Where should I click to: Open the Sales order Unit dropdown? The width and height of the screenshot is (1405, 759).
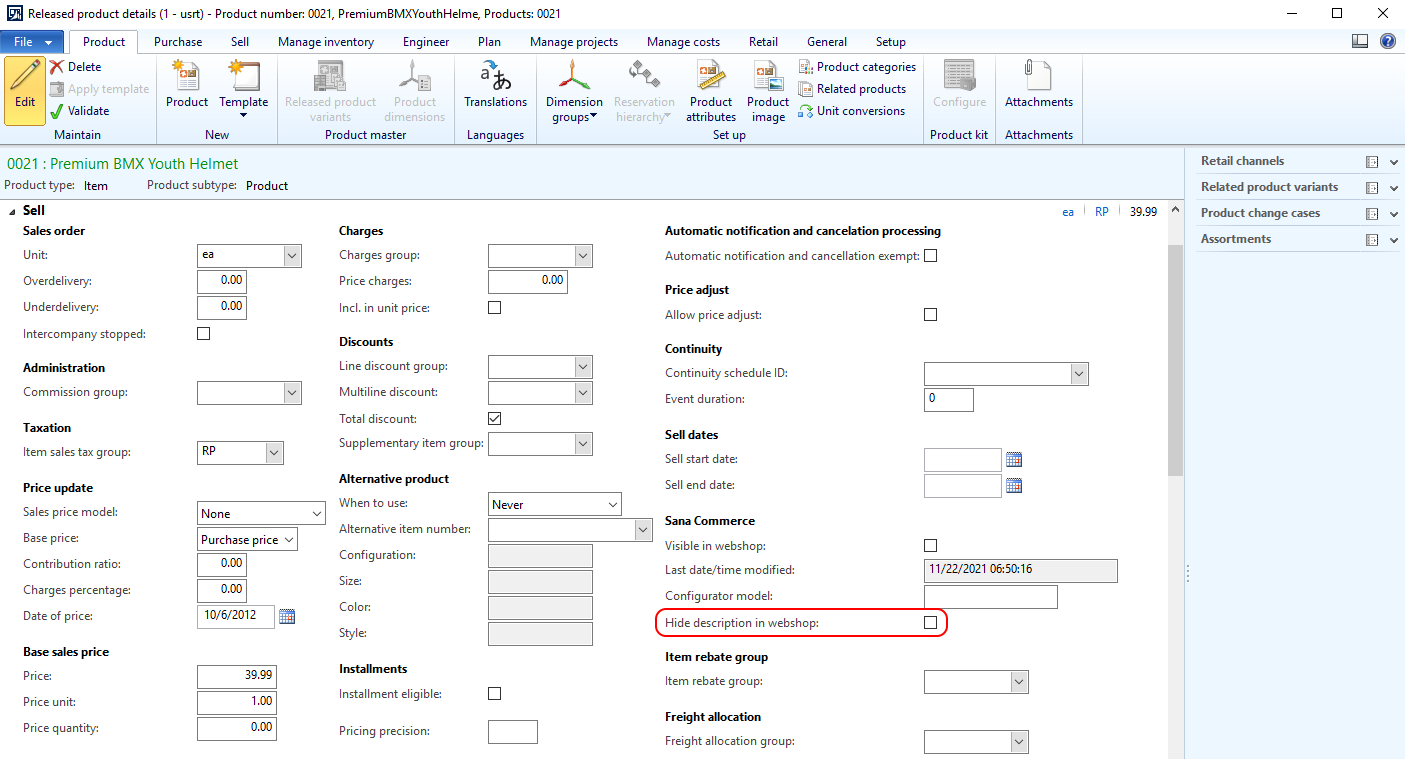(291, 256)
